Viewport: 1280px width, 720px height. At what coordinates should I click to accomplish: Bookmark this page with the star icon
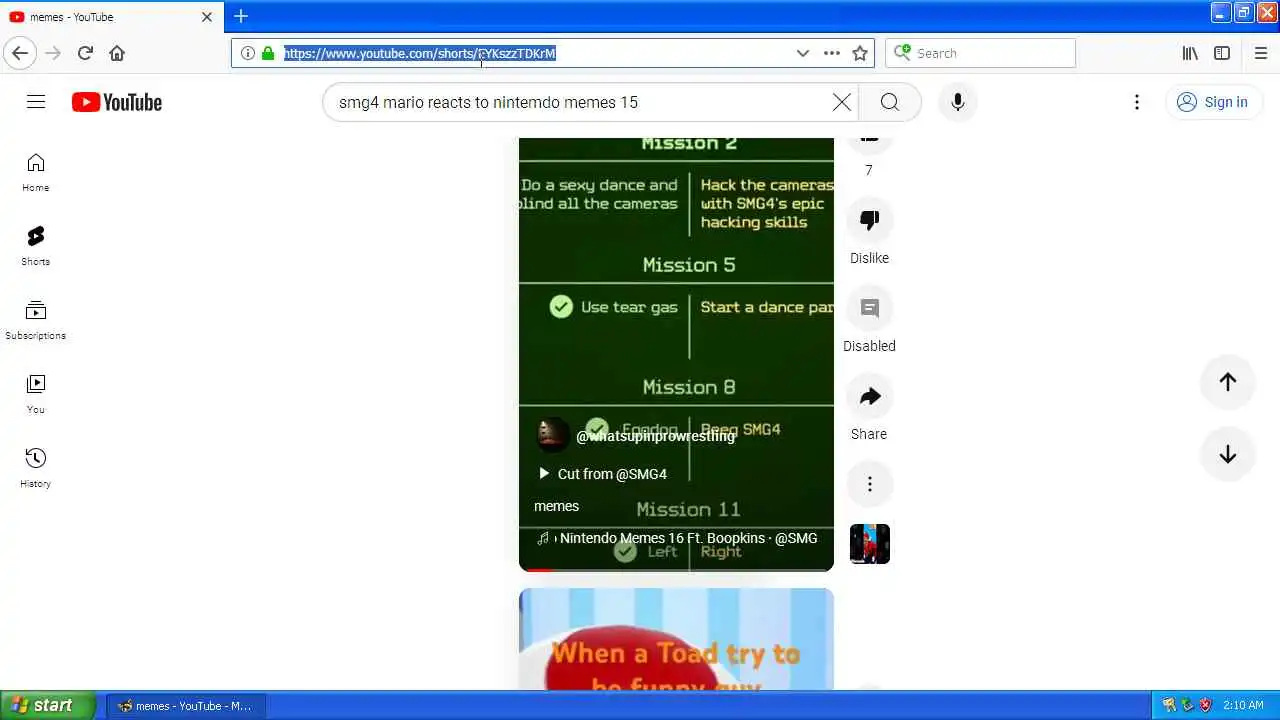860,53
